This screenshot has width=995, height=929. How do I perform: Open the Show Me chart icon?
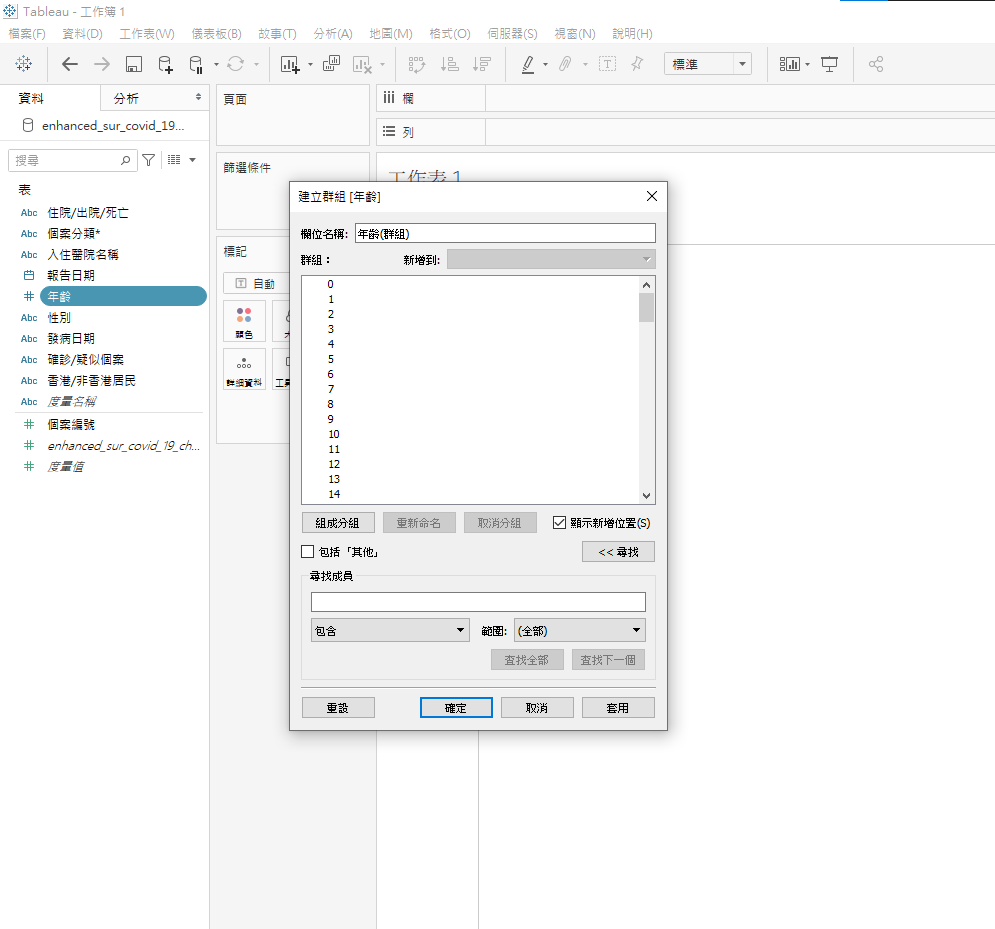point(790,64)
